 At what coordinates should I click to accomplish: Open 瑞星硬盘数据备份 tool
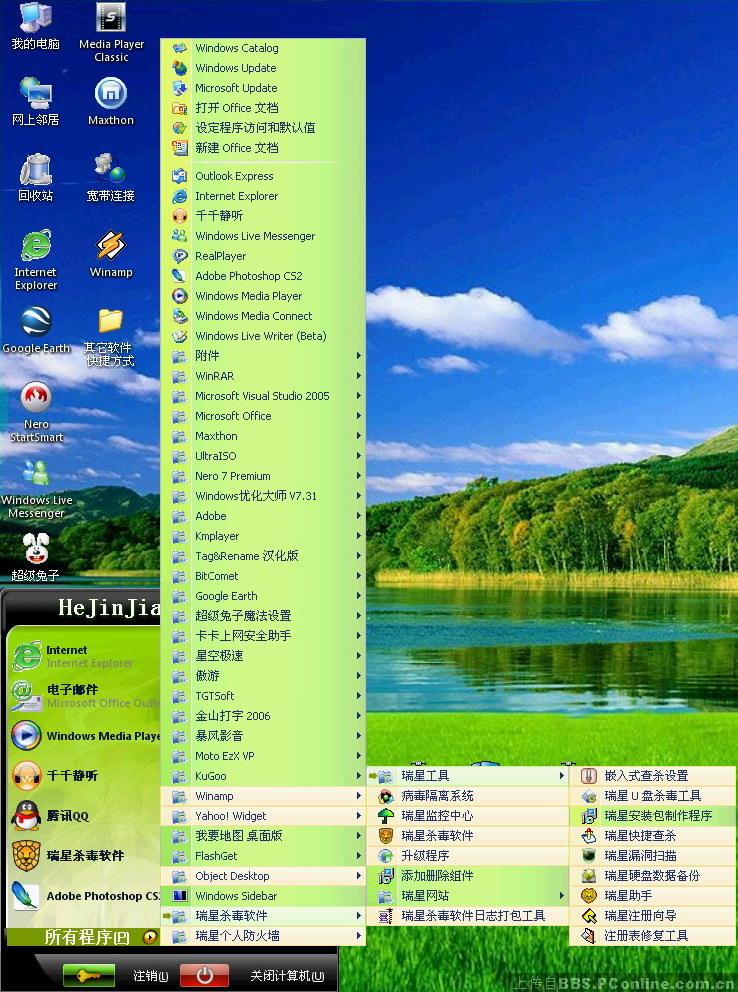point(652,876)
